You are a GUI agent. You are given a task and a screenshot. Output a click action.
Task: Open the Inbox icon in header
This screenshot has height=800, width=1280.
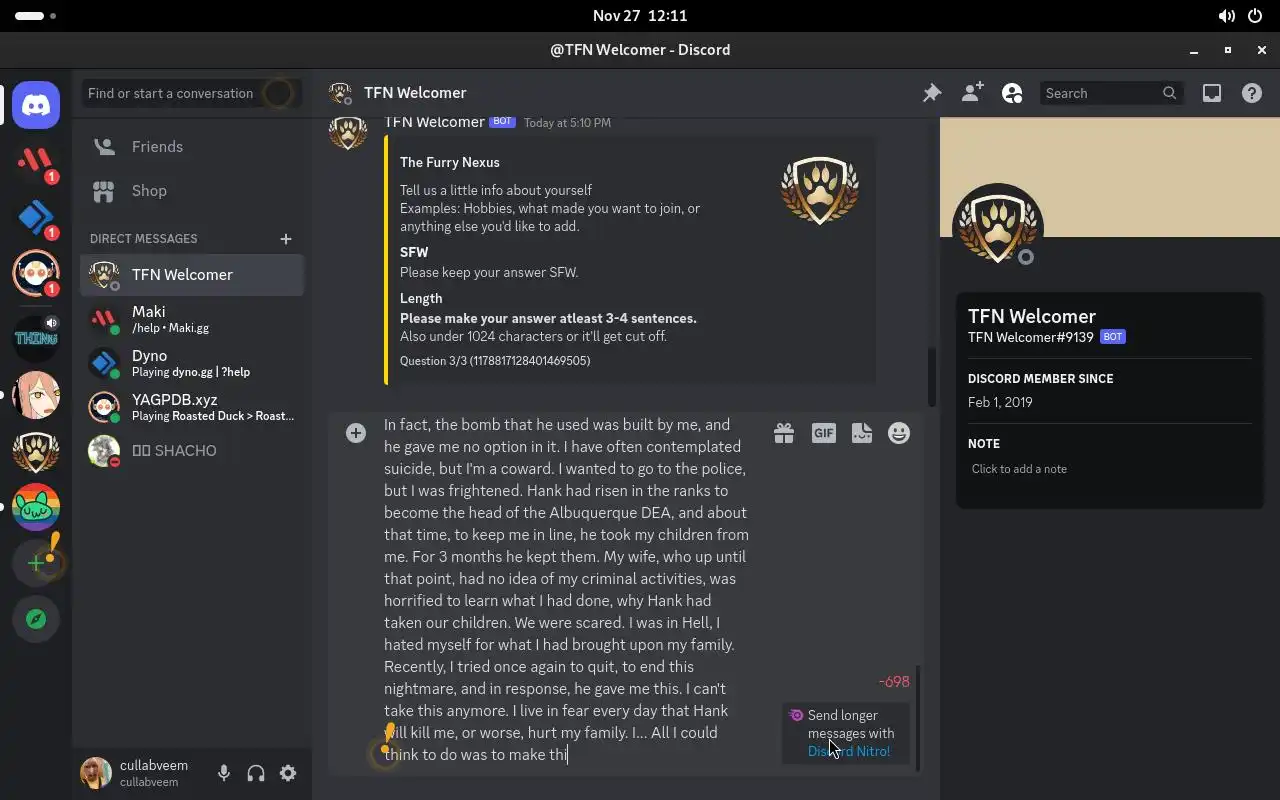[1212, 93]
